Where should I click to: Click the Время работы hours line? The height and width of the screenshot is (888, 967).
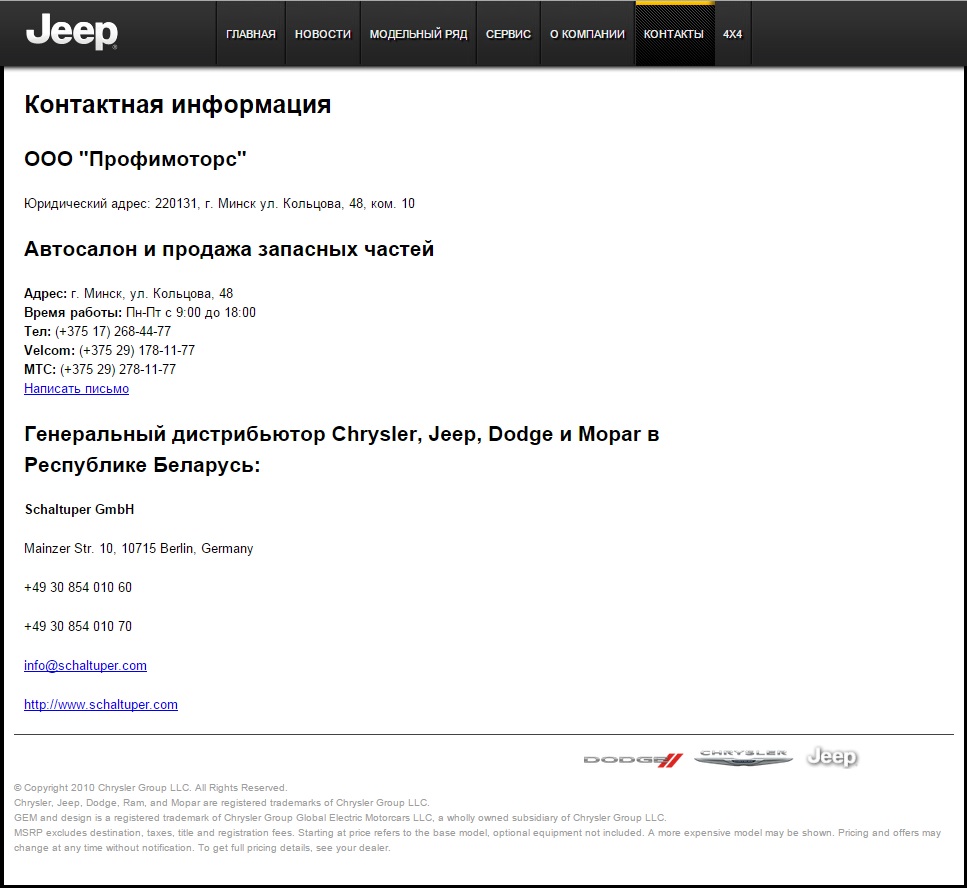[x=139, y=313]
